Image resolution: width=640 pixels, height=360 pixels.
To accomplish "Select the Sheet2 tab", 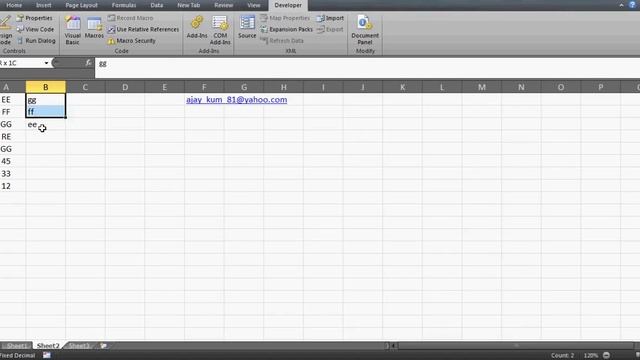I will coord(48,346).
